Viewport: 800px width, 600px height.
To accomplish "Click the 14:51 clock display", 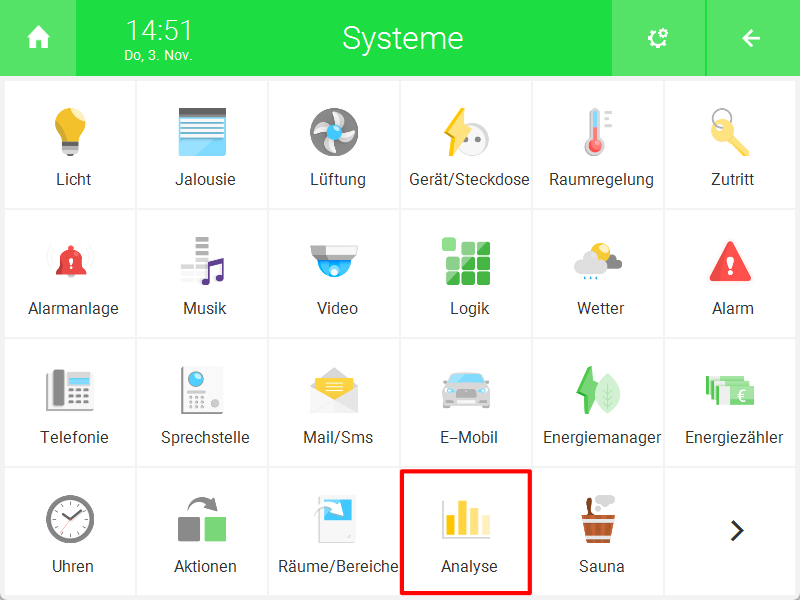I will 159,30.
